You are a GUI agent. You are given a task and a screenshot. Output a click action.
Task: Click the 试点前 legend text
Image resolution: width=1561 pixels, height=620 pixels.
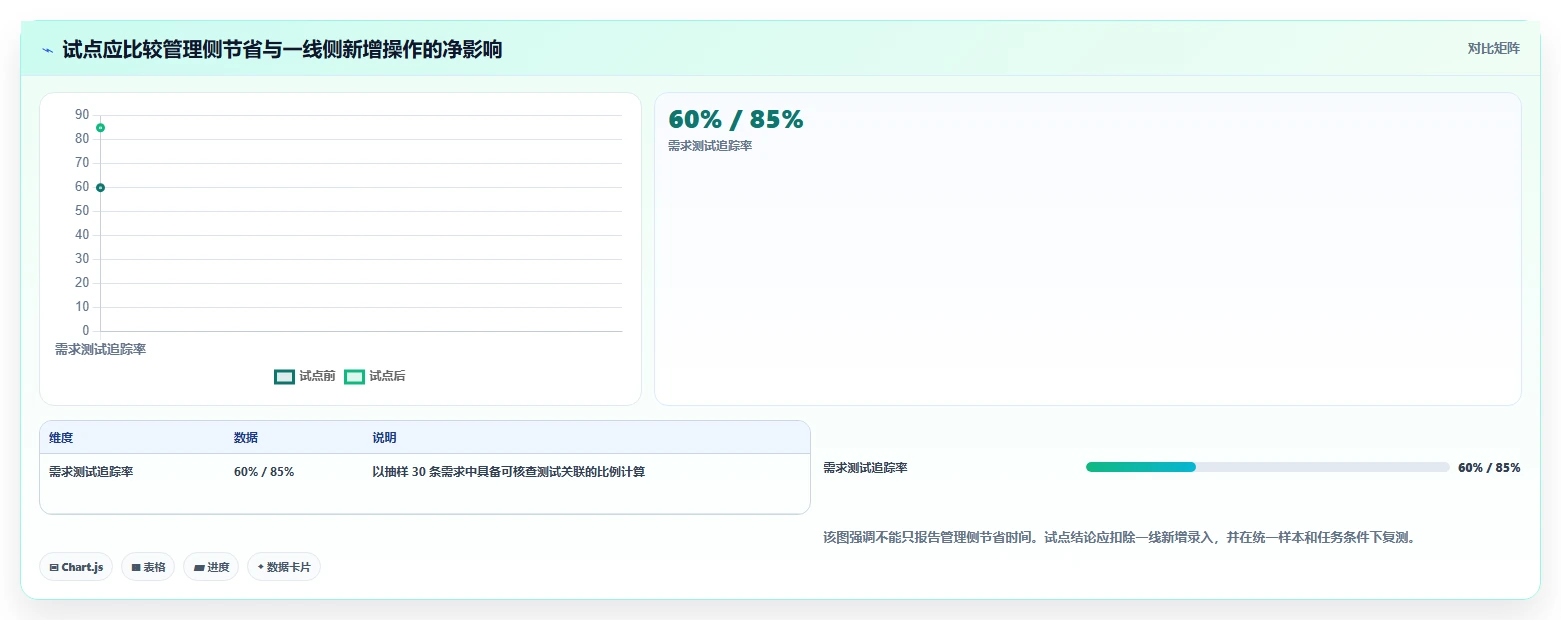click(x=317, y=377)
